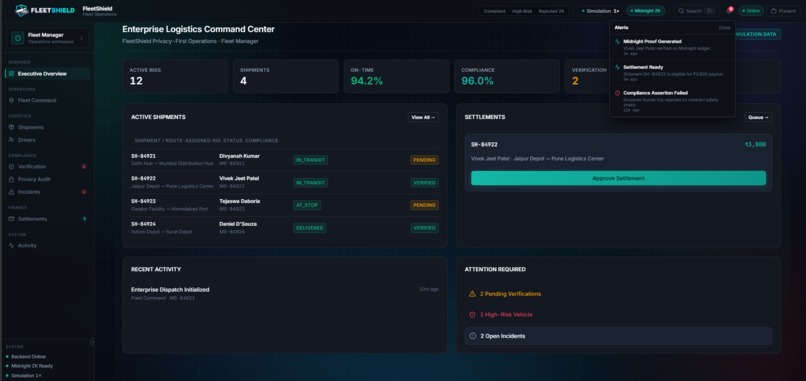Click the Active Rigs stat card
This screenshot has height=381, width=806.
[175, 76]
